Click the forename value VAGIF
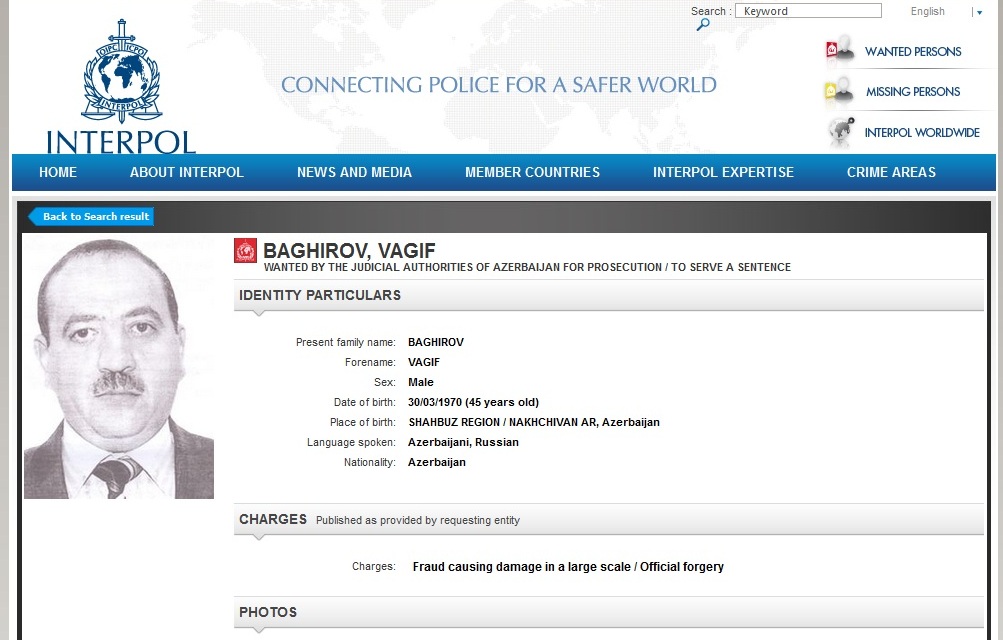 (x=424, y=363)
